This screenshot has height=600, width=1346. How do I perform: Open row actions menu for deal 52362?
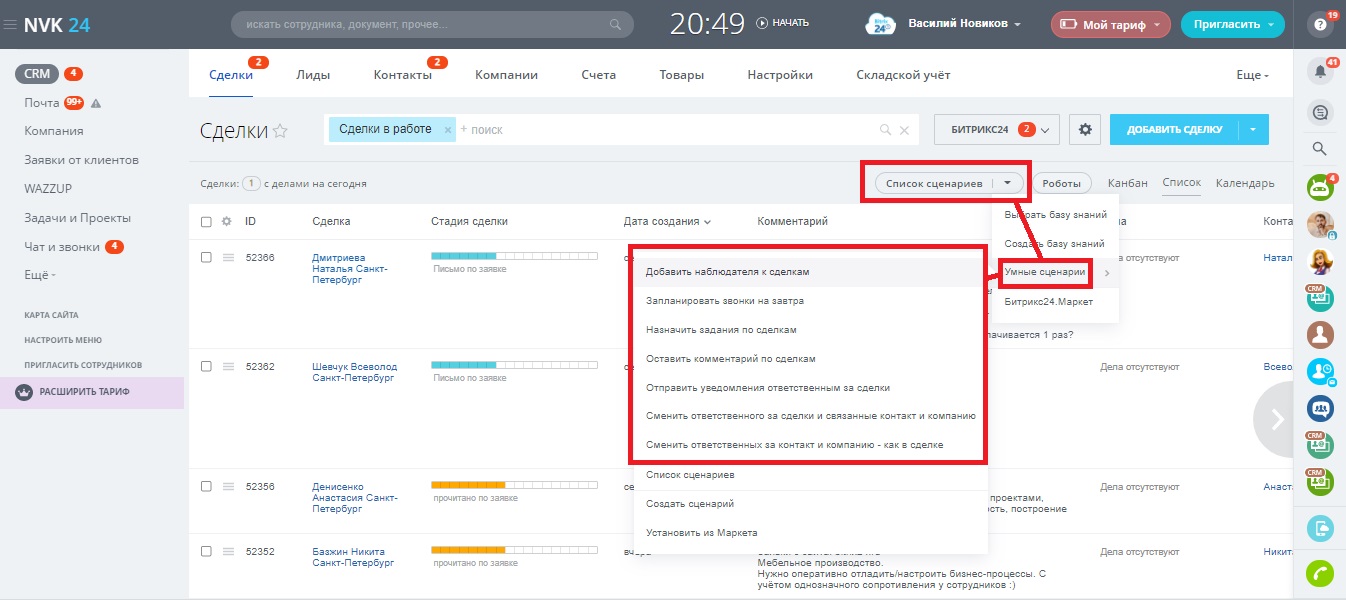pos(228,367)
